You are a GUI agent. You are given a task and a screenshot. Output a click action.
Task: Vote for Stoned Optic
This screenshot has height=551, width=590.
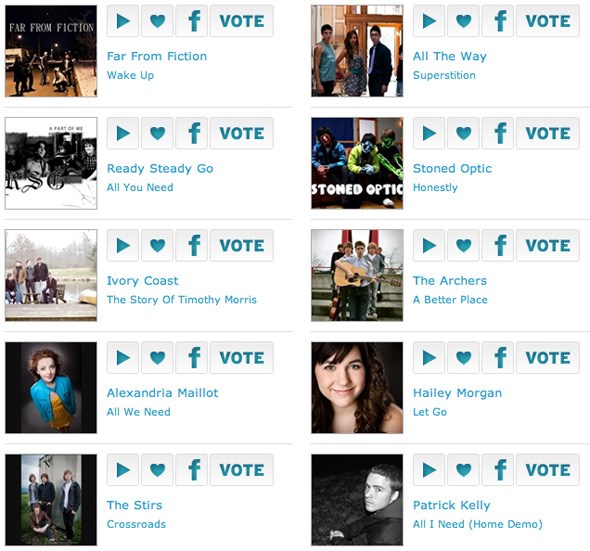(x=548, y=133)
